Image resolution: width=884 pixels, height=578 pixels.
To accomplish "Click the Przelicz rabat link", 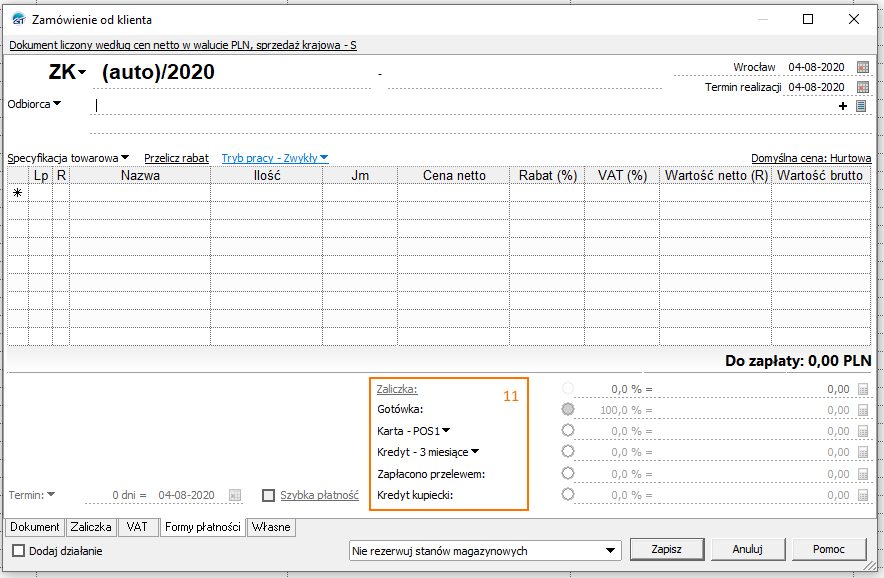I will tap(176, 158).
